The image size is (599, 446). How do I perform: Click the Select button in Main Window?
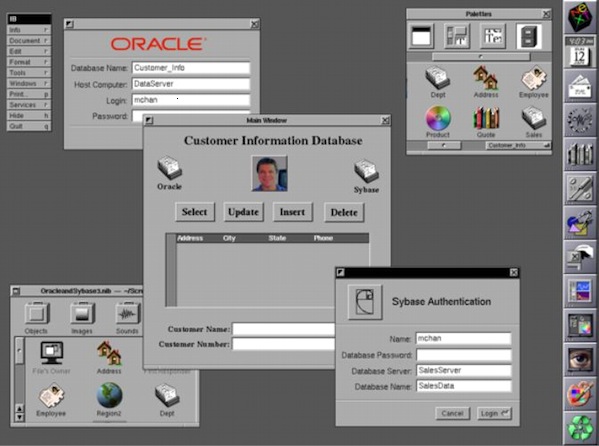[x=195, y=212]
